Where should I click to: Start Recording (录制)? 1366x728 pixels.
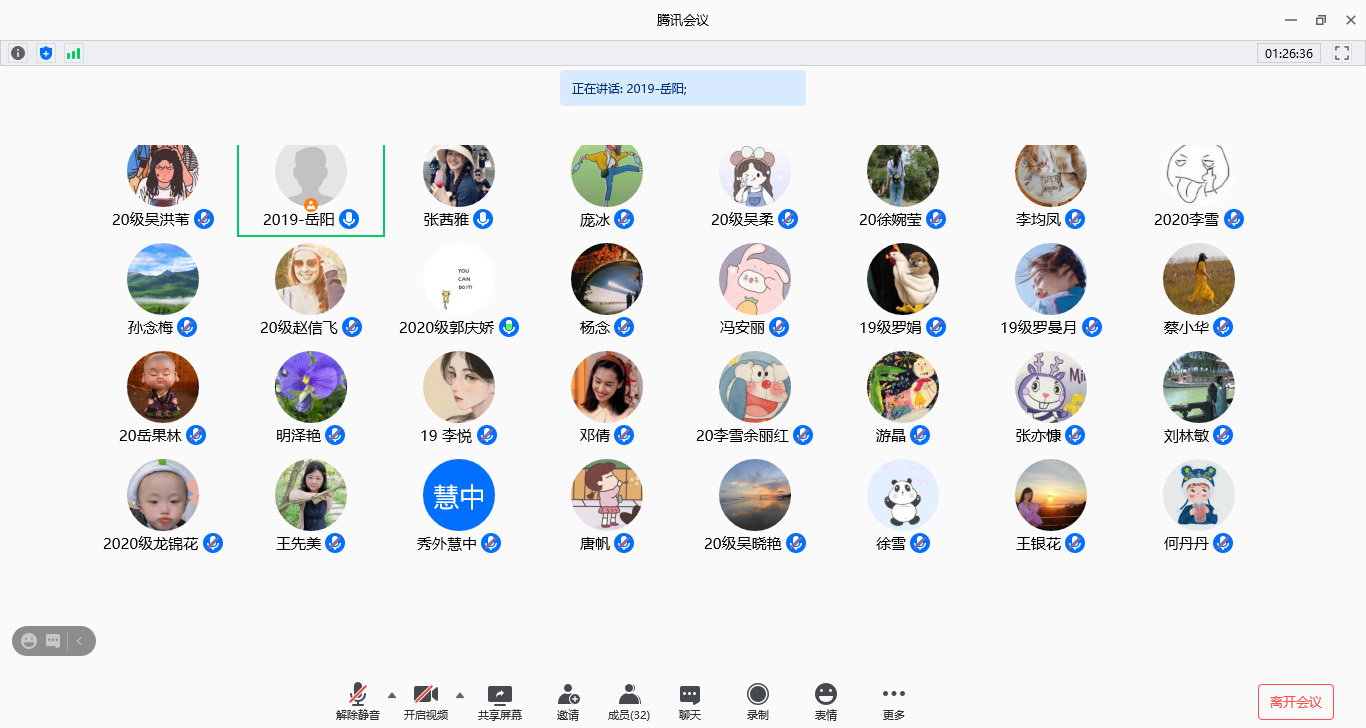(x=758, y=702)
